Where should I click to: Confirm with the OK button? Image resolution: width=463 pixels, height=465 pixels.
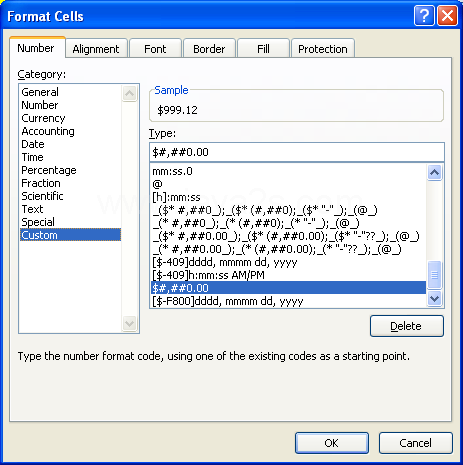[x=332, y=443]
